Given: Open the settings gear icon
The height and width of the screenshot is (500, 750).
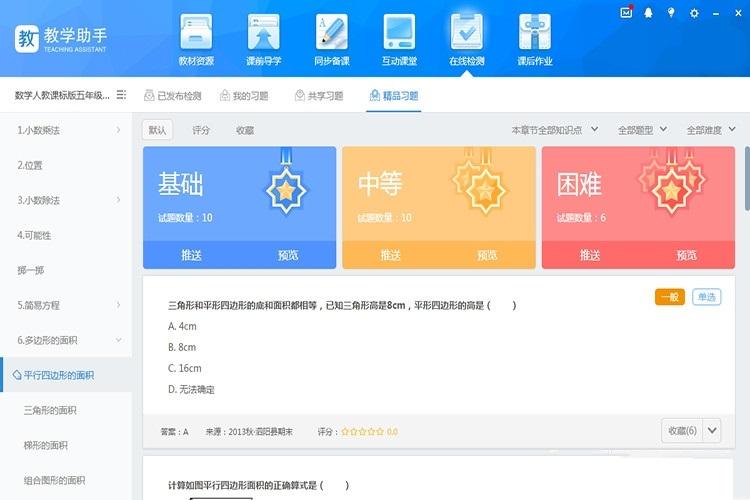Looking at the screenshot, I should click(x=694, y=13).
